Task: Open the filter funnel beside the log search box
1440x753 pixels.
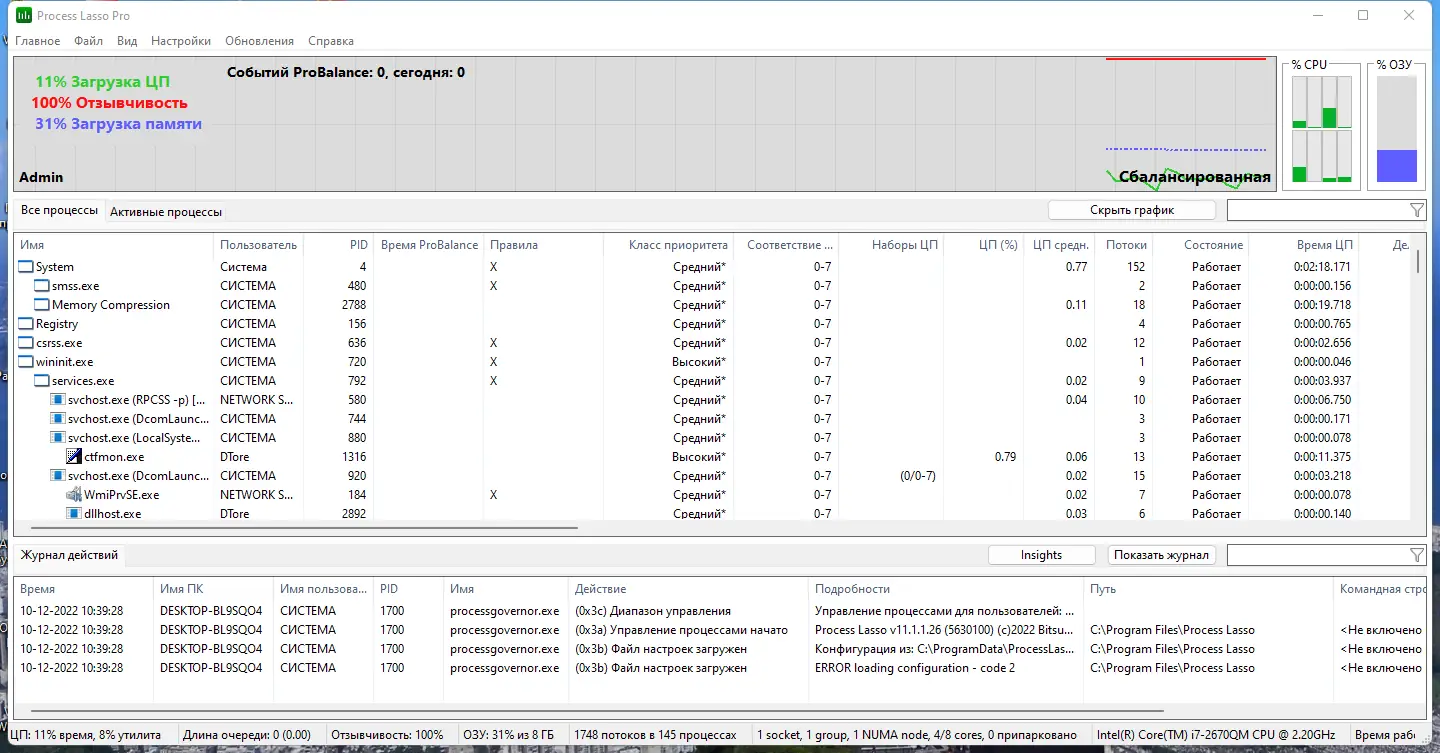Action: 1416,554
